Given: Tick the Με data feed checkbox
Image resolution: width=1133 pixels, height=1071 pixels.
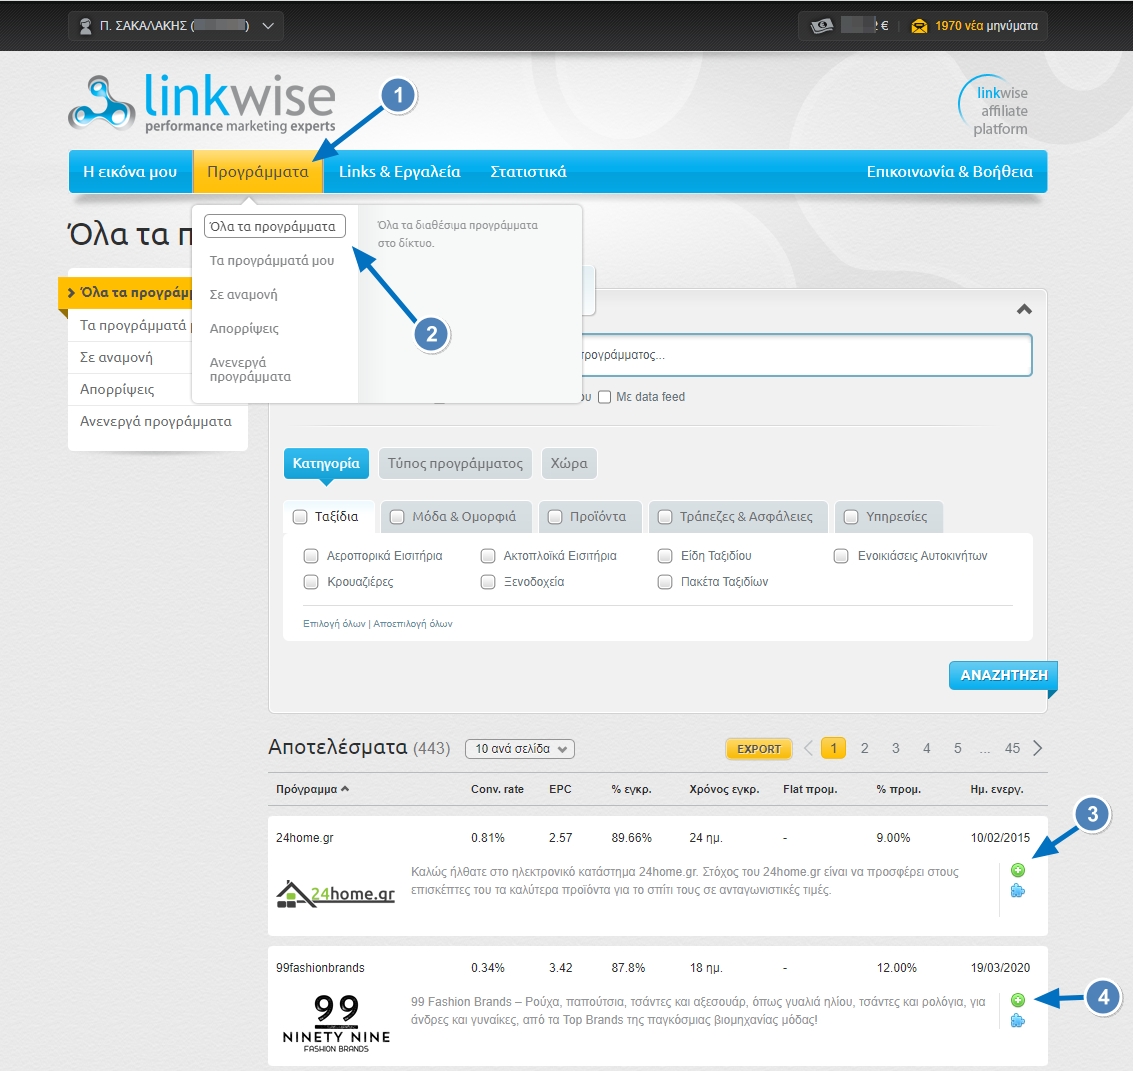Looking at the screenshot, I should 604,397.
